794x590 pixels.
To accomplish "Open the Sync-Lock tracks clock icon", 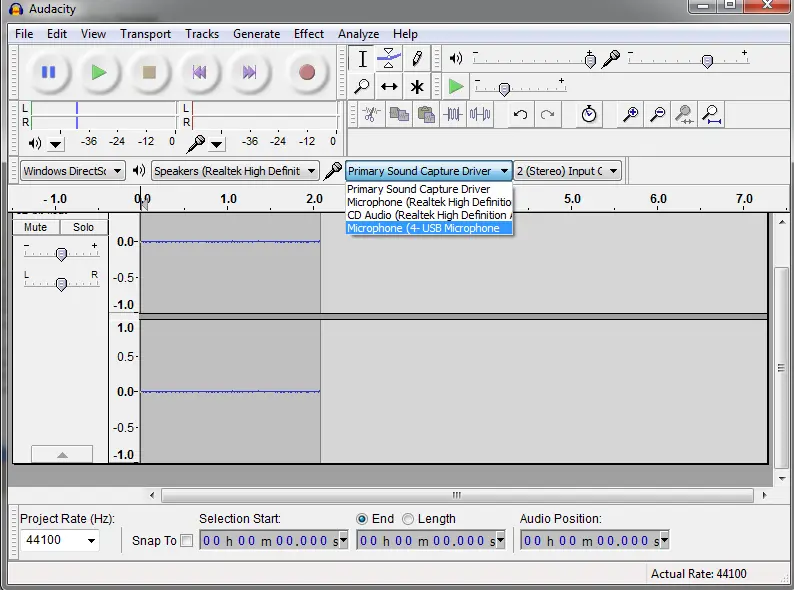I will pos(589,114).
